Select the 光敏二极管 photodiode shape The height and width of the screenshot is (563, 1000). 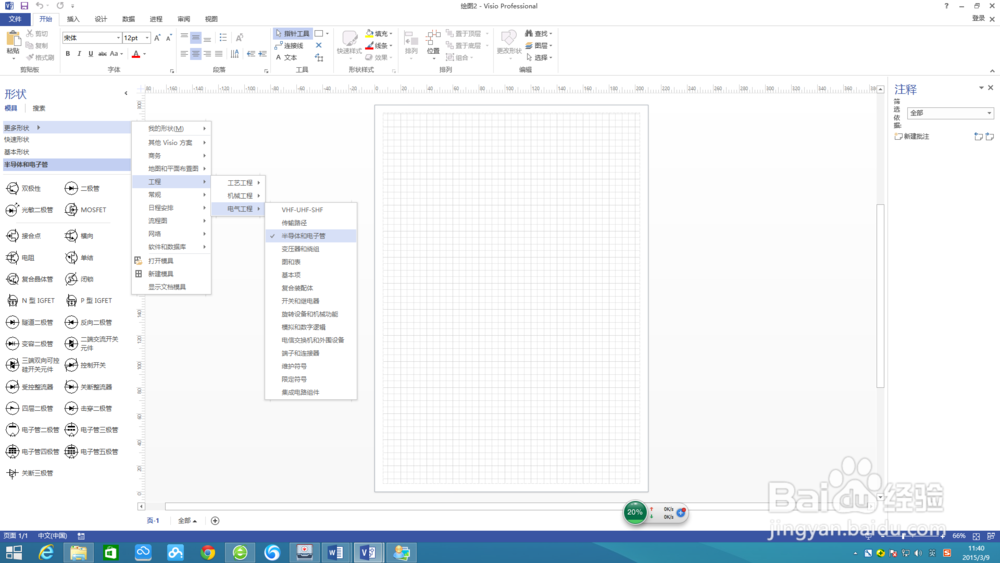pyautogui.click(x=29, y=210)
